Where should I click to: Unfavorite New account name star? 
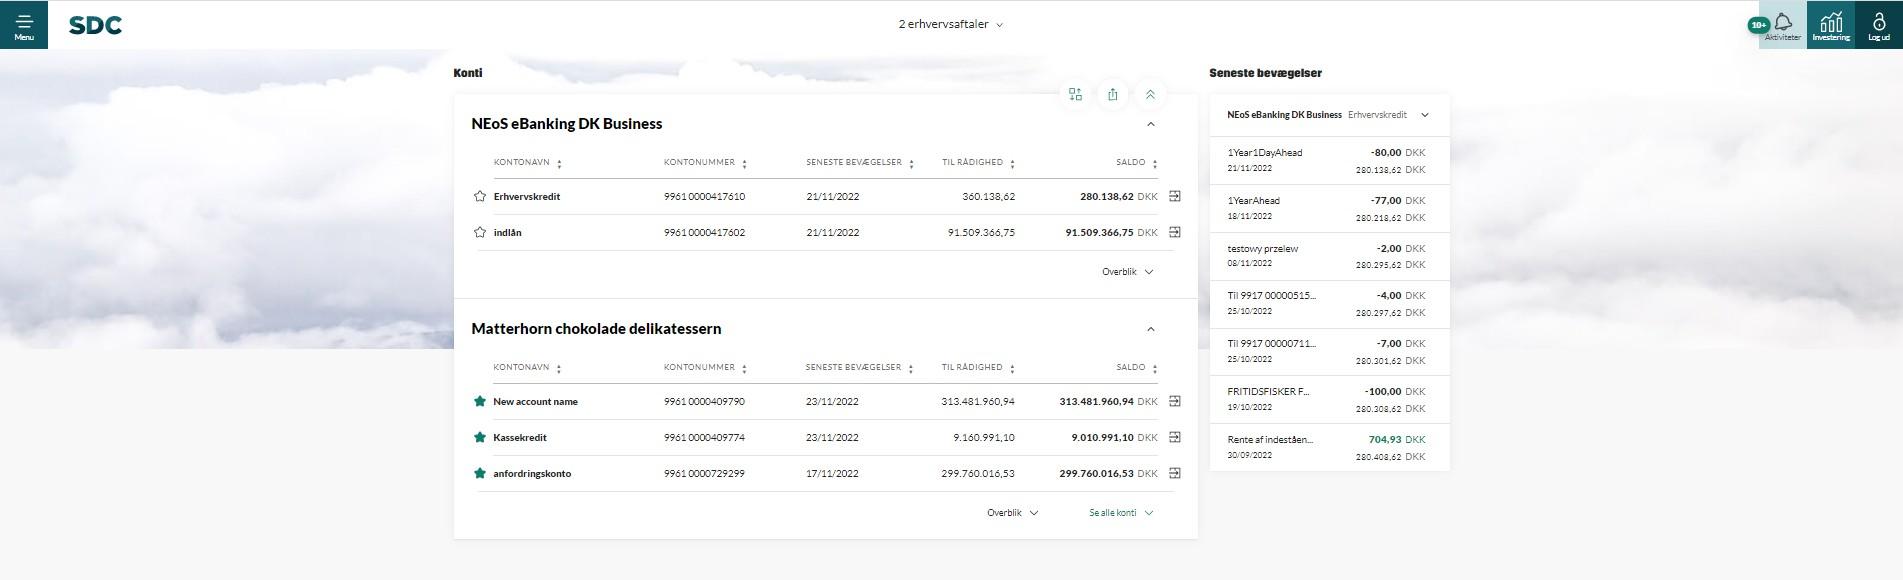pyautogui.click(x=480, y=401)
